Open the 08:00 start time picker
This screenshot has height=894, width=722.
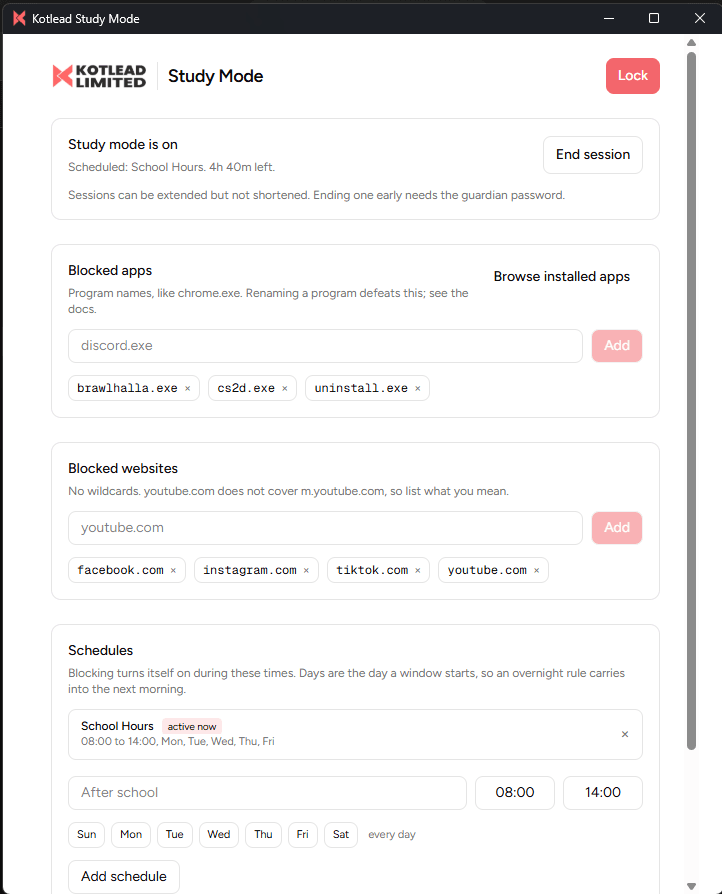[x=515, y=793]
